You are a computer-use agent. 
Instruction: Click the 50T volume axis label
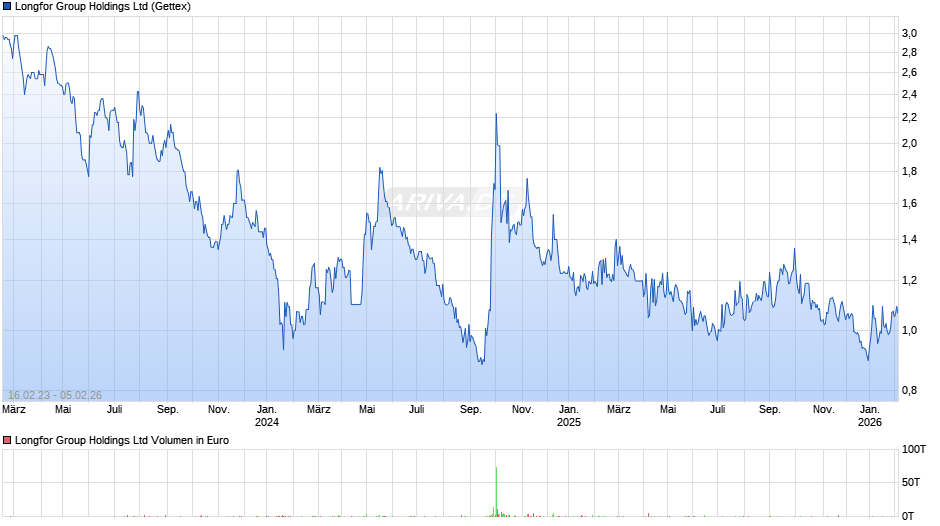click(911, 482)
